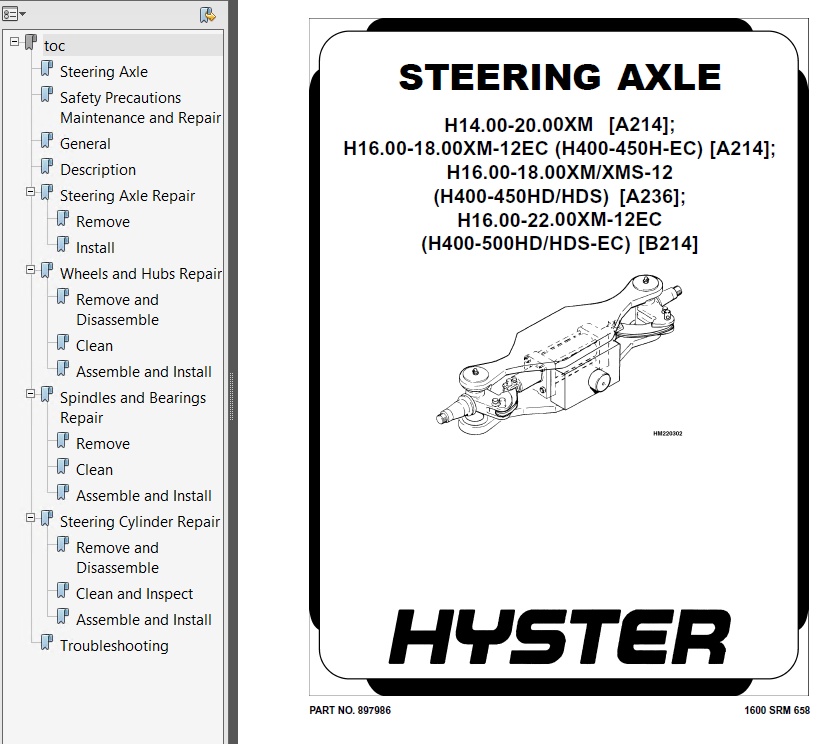Click the bookmark icon beside Steering Cylinder Repair

point(47,518)
